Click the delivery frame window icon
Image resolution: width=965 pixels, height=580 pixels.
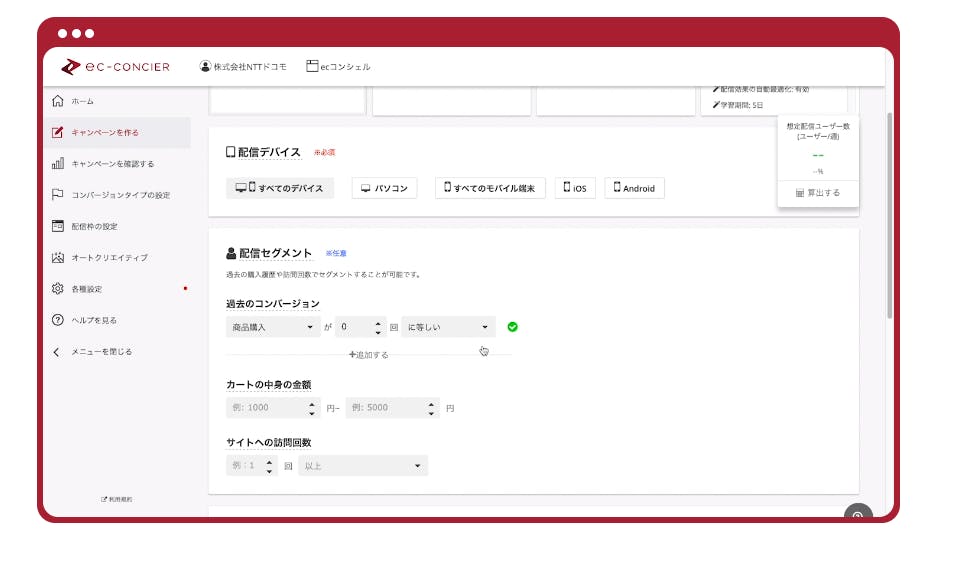pos(58,226)
